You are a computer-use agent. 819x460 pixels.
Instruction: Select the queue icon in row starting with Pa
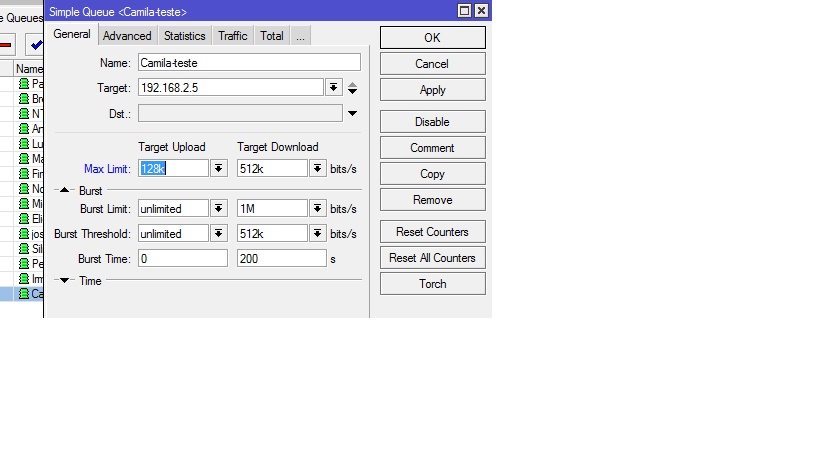[24, 84]
